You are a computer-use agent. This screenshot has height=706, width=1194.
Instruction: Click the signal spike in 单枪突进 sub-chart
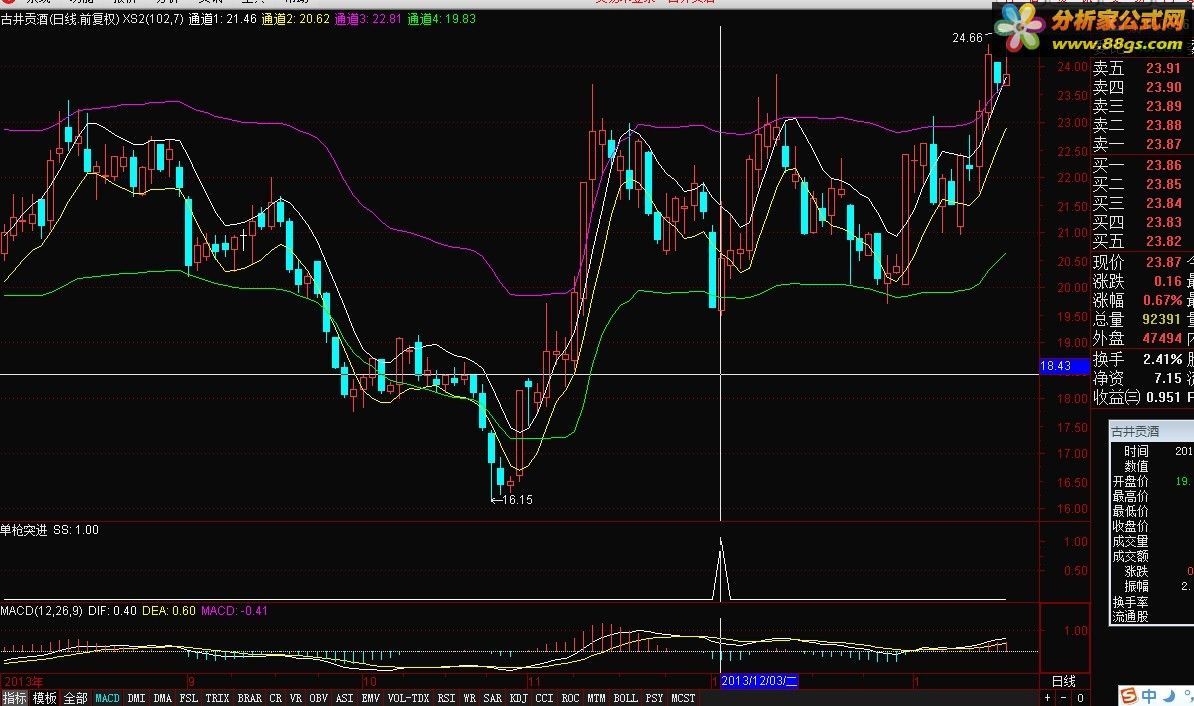tap(720, 567)
